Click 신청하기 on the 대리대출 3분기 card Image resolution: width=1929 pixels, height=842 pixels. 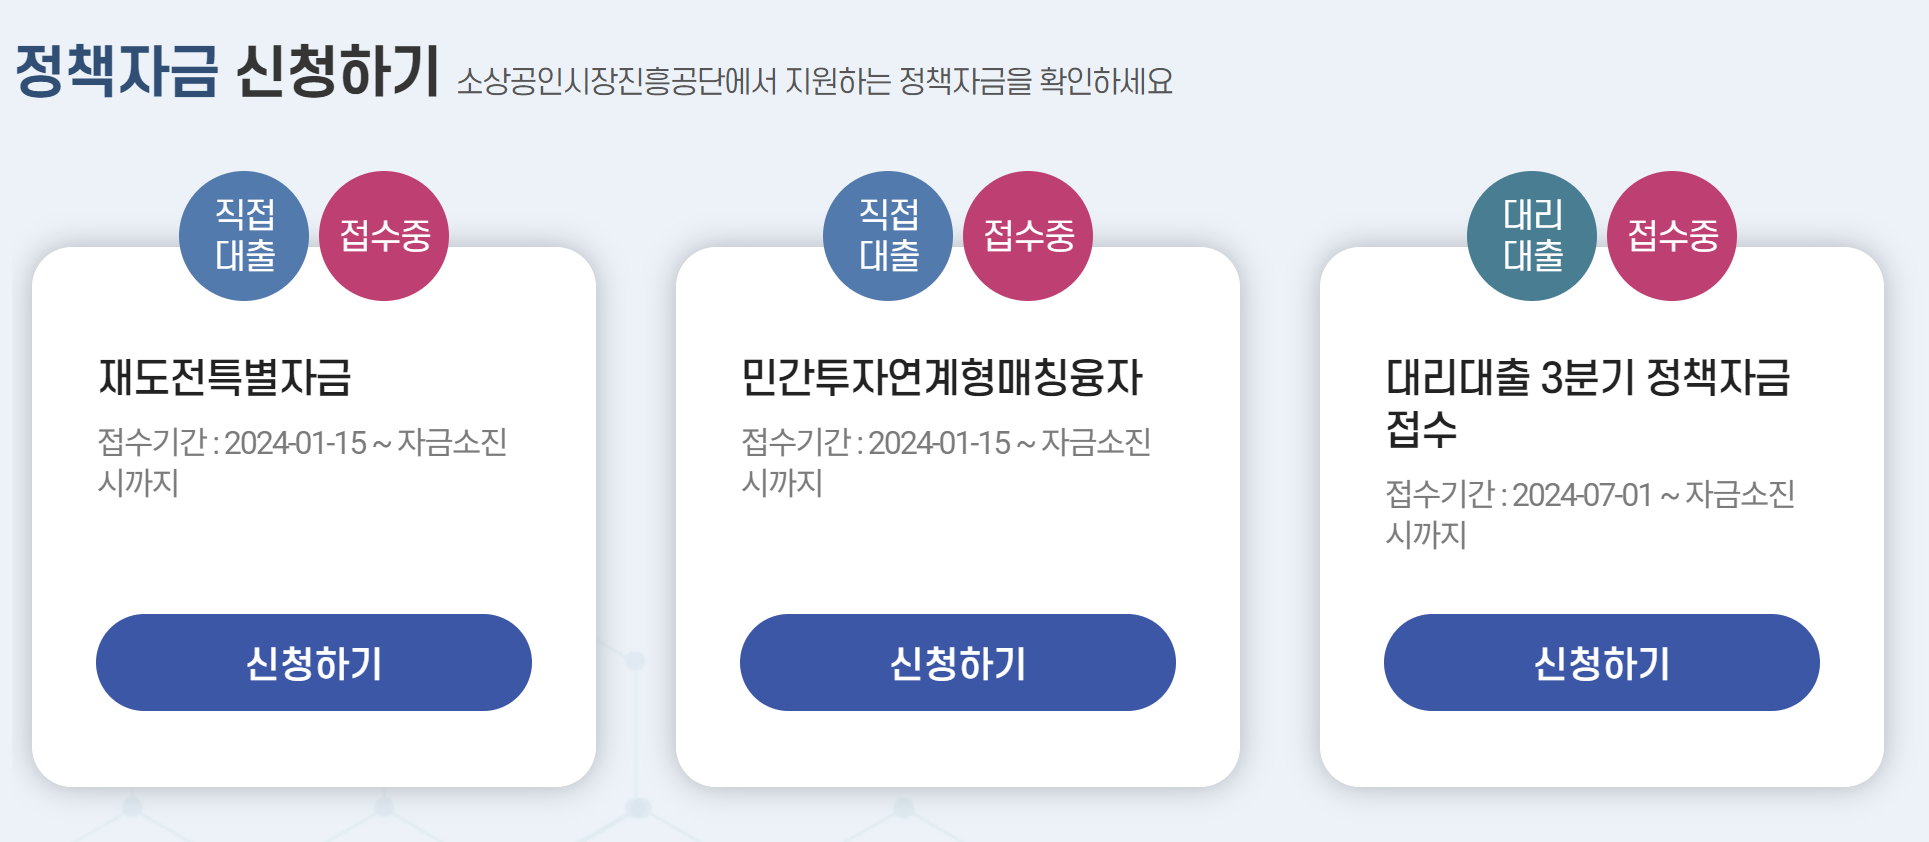point(1601,662)
